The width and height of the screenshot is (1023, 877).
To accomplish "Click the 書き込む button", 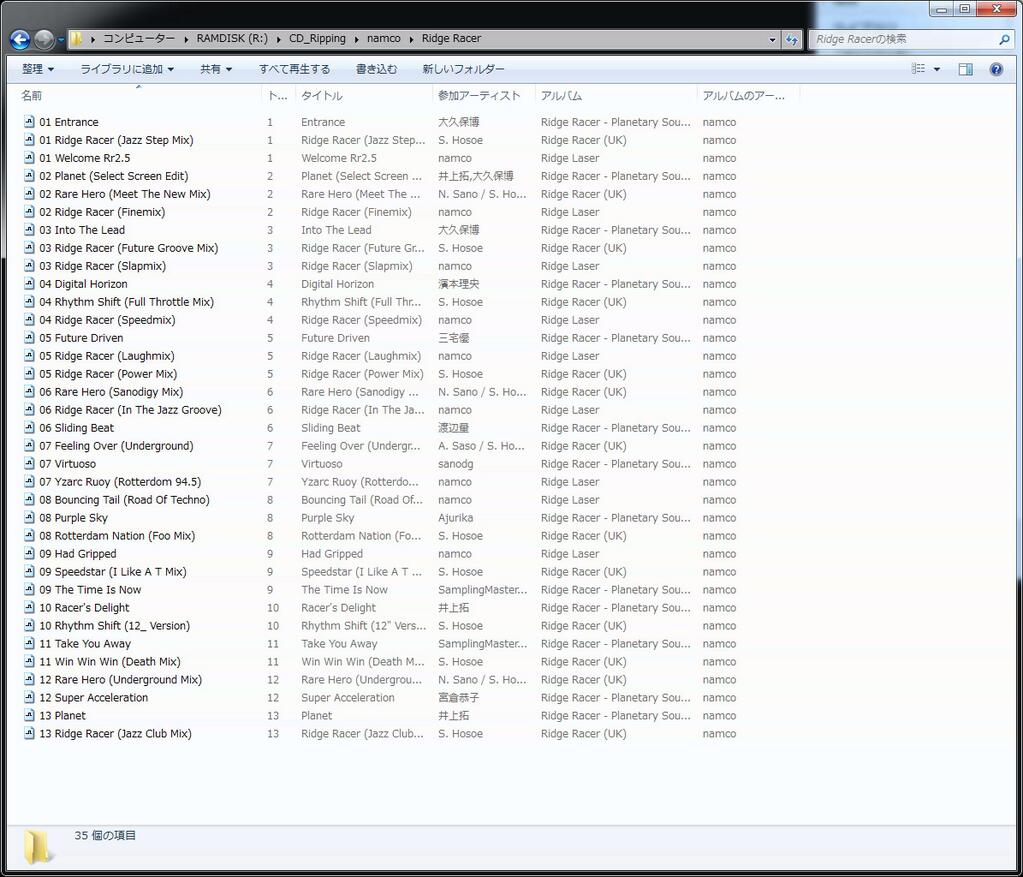I will (x=376, y=69).
